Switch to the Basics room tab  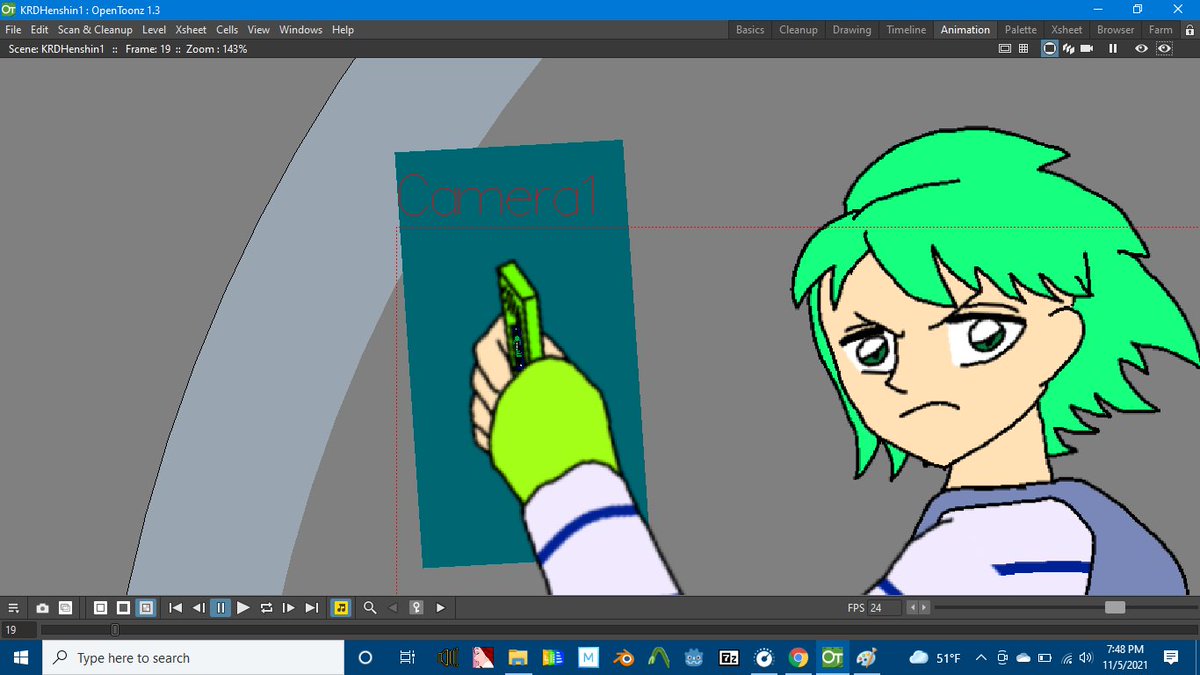click(750, 30)
